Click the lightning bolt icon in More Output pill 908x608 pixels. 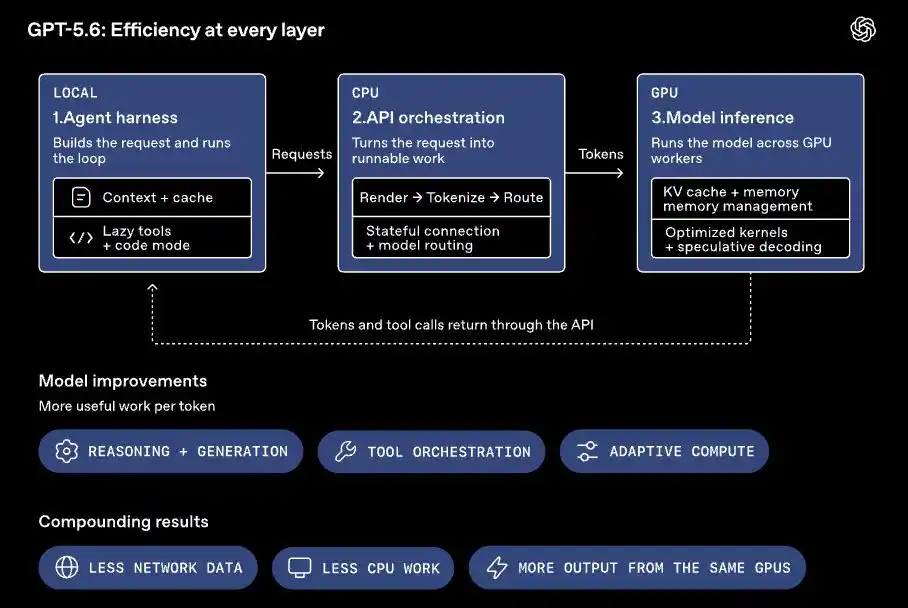click(497, 568)
